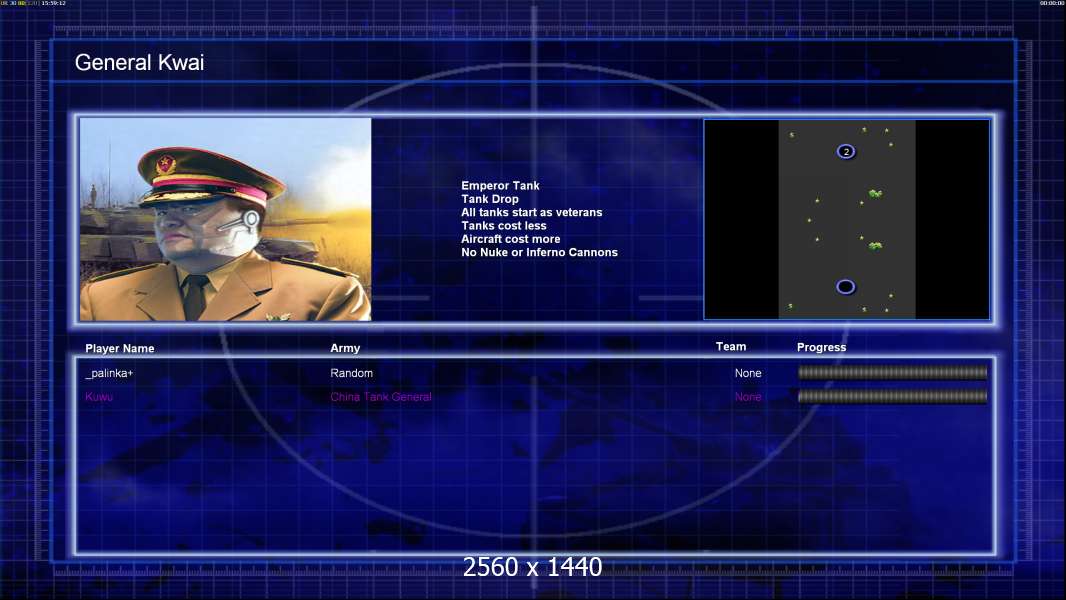Click the General Kwai title text

pyautogui.click(x=139, y=63)
